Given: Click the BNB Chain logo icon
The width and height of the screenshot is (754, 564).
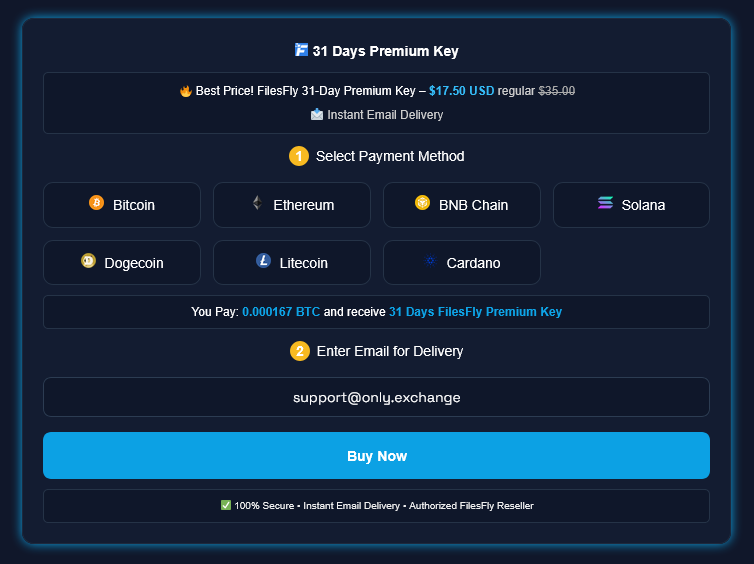Looking at the screenshot, I should pos(422,203).
